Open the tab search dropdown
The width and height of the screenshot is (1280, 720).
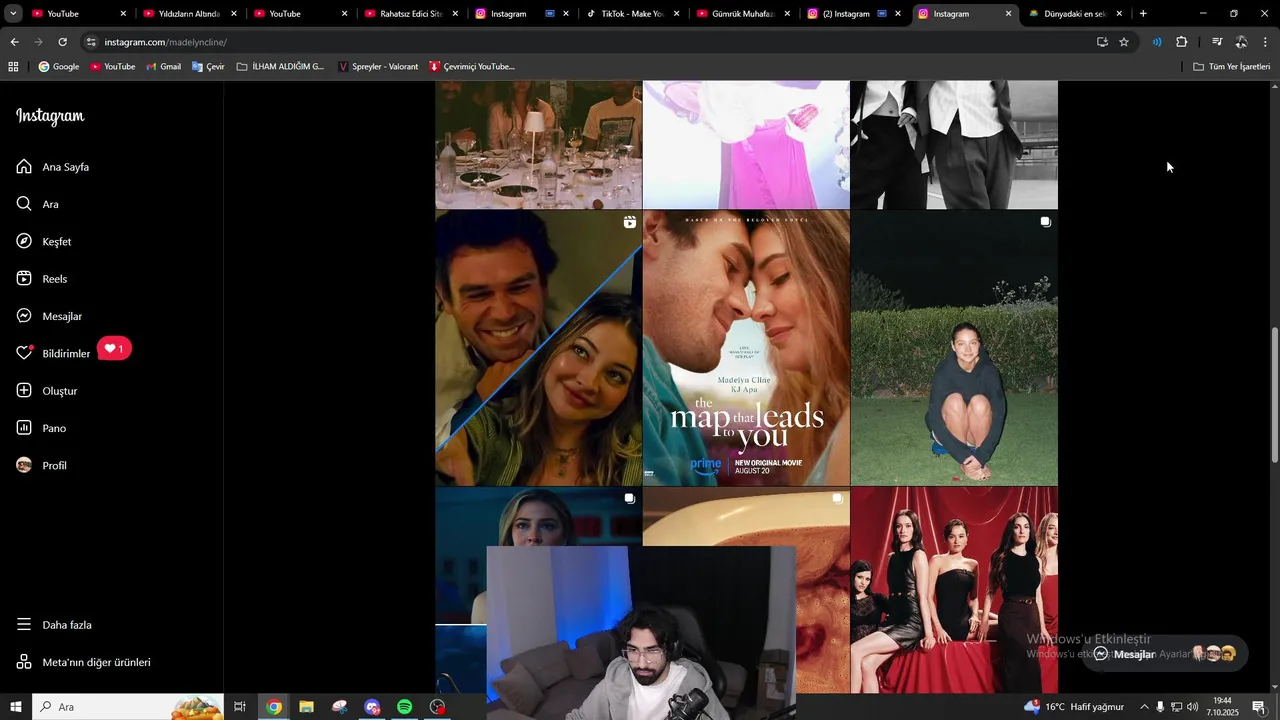pos(13,14)
